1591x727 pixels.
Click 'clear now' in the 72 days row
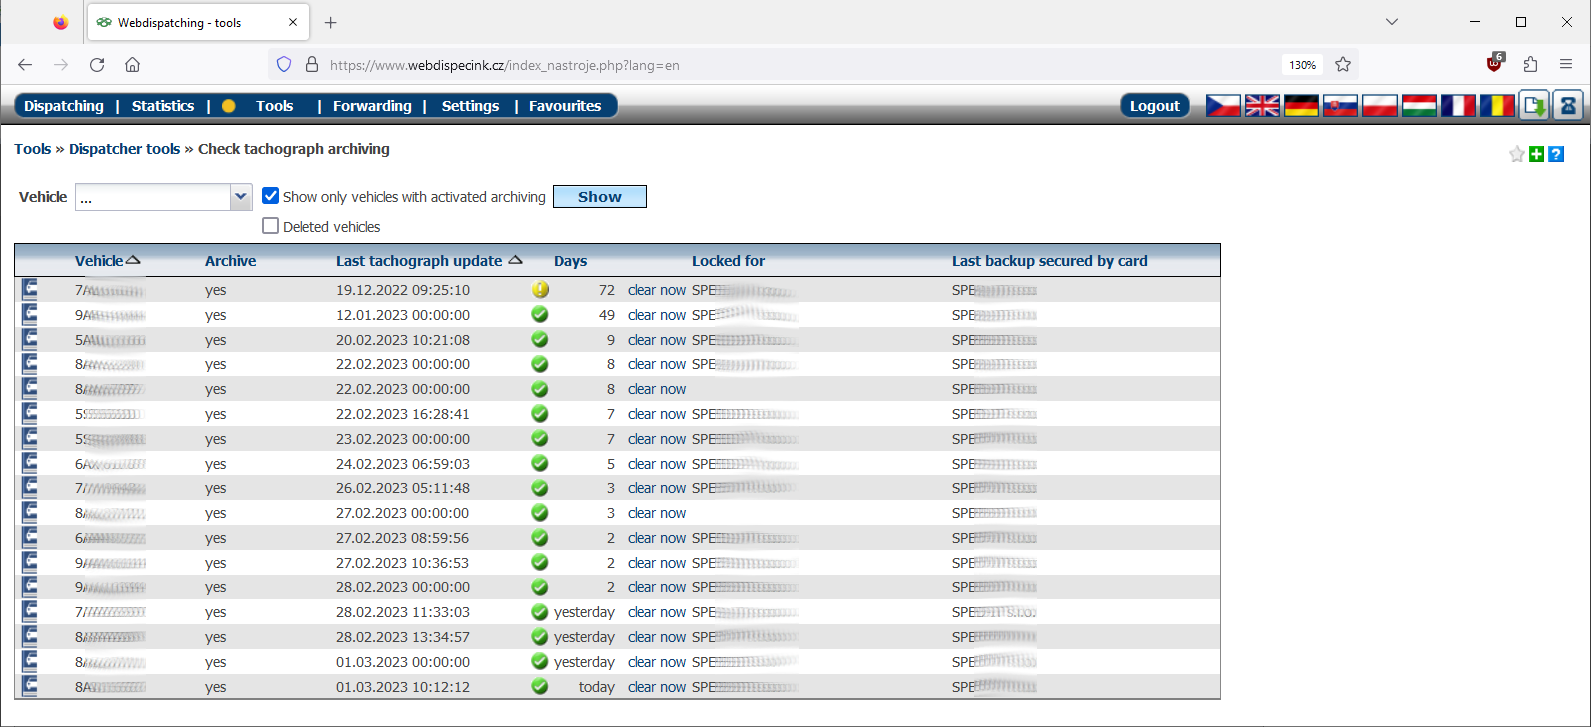coord(657,290)
